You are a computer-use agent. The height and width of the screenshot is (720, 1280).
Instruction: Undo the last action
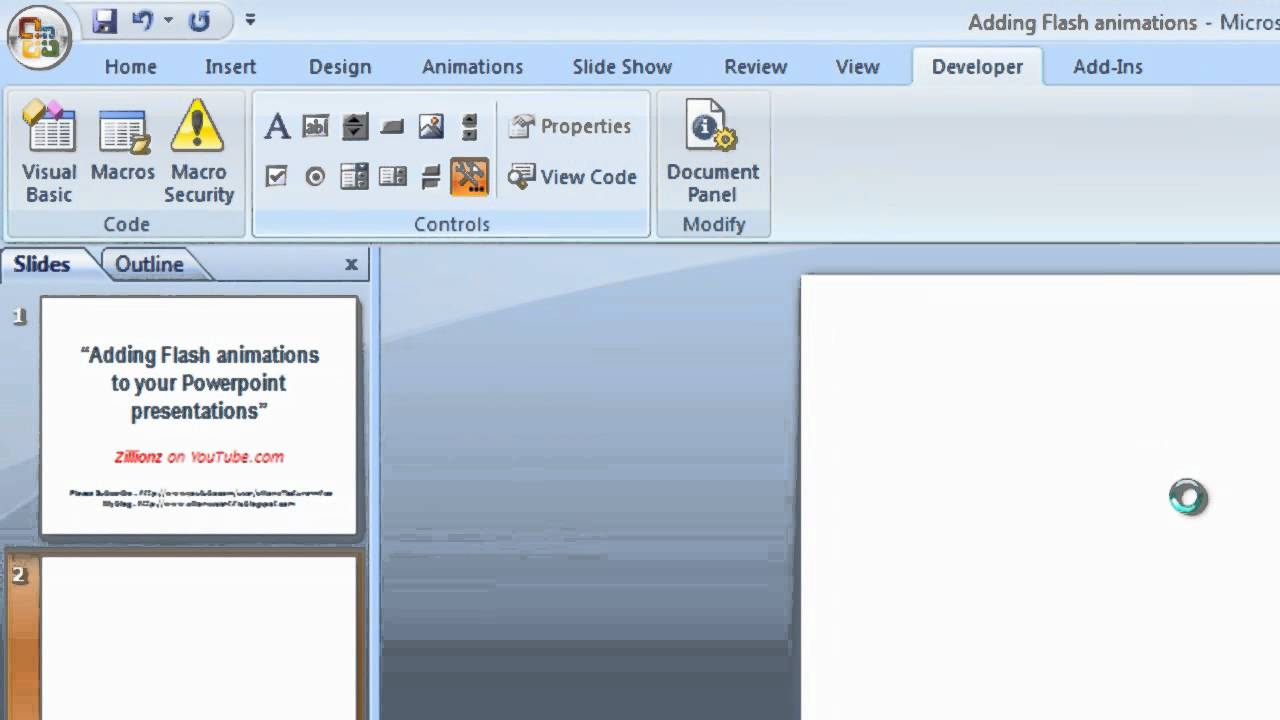[x=142, y=20]
